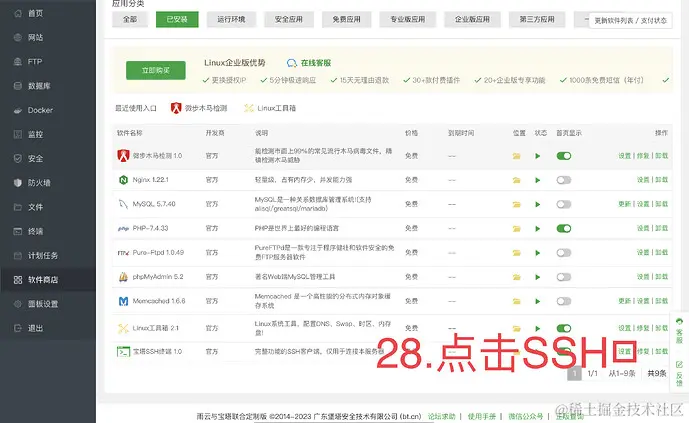Open 微步木马检测 recent-use shortcut
This screenshot has height=423, width=689.
coord(199,108)
